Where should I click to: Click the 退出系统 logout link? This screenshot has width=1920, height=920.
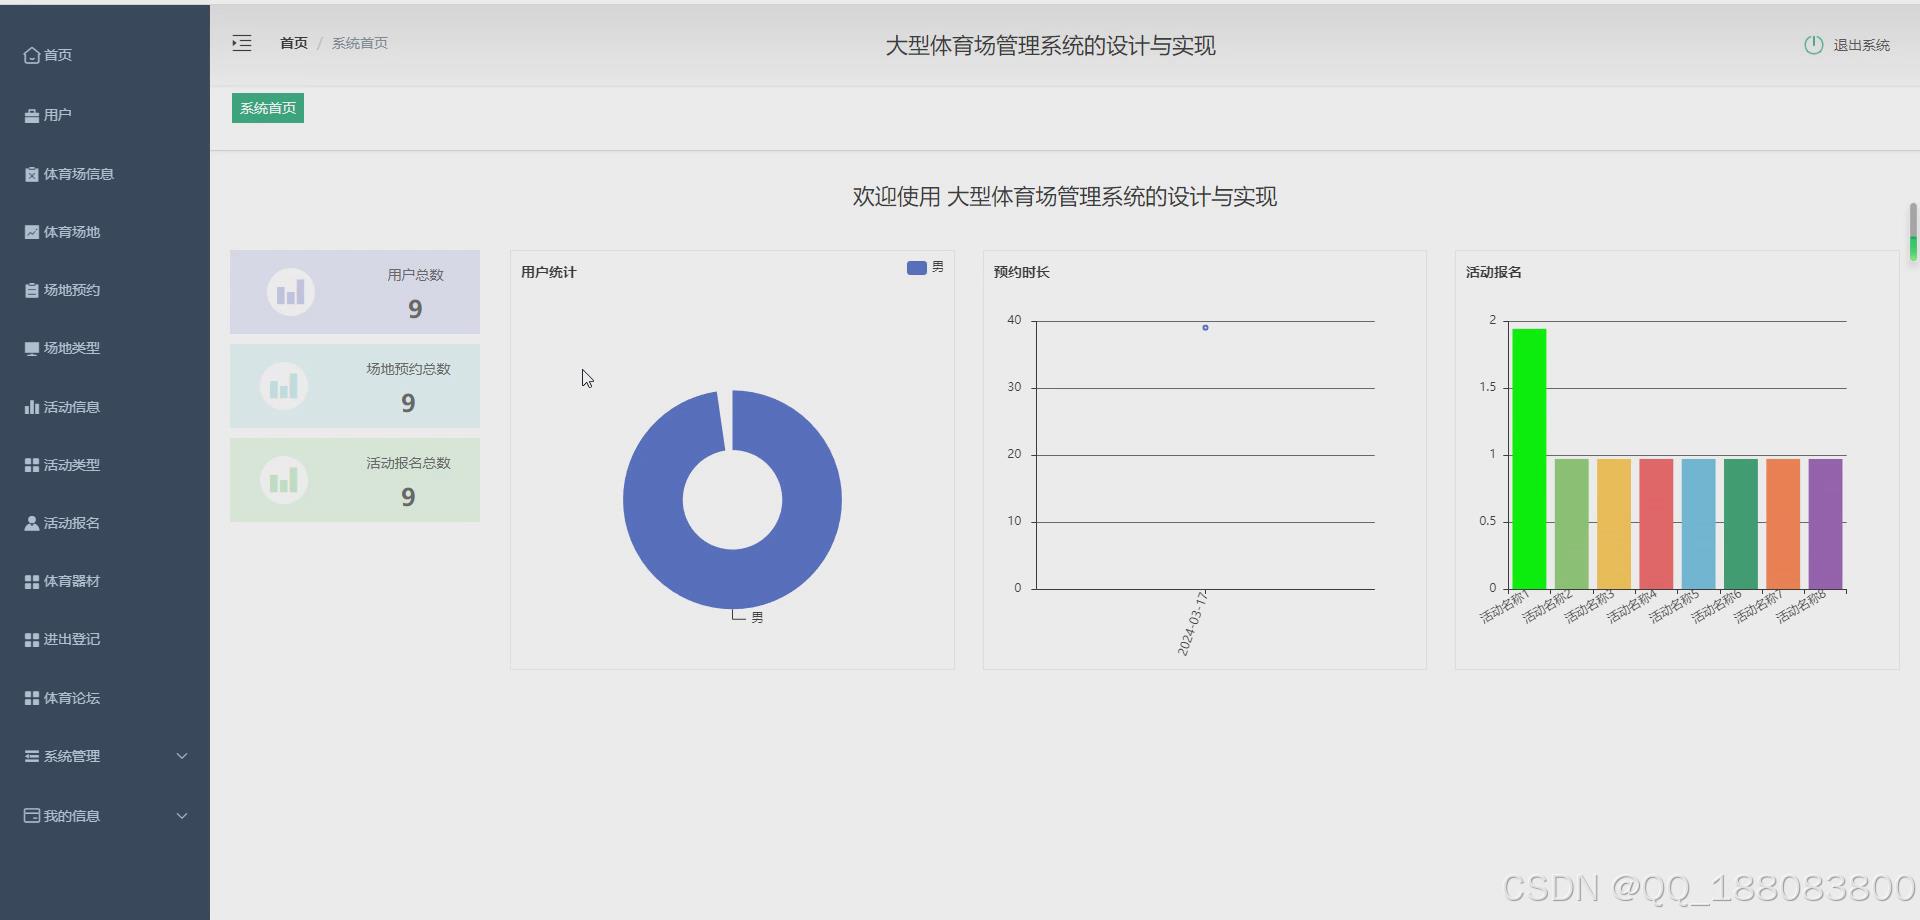[x=1861, y=44]
